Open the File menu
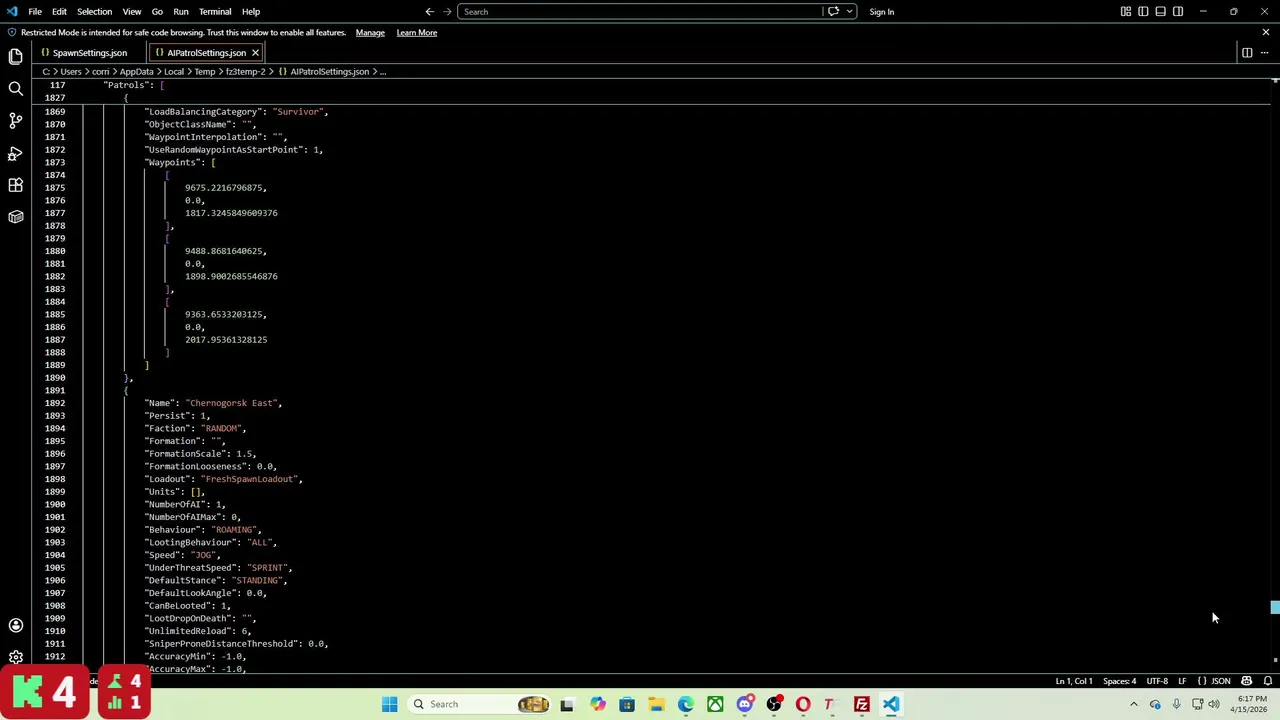The image size is (1280, 720). pyautogui.click(x=35, y=12)
